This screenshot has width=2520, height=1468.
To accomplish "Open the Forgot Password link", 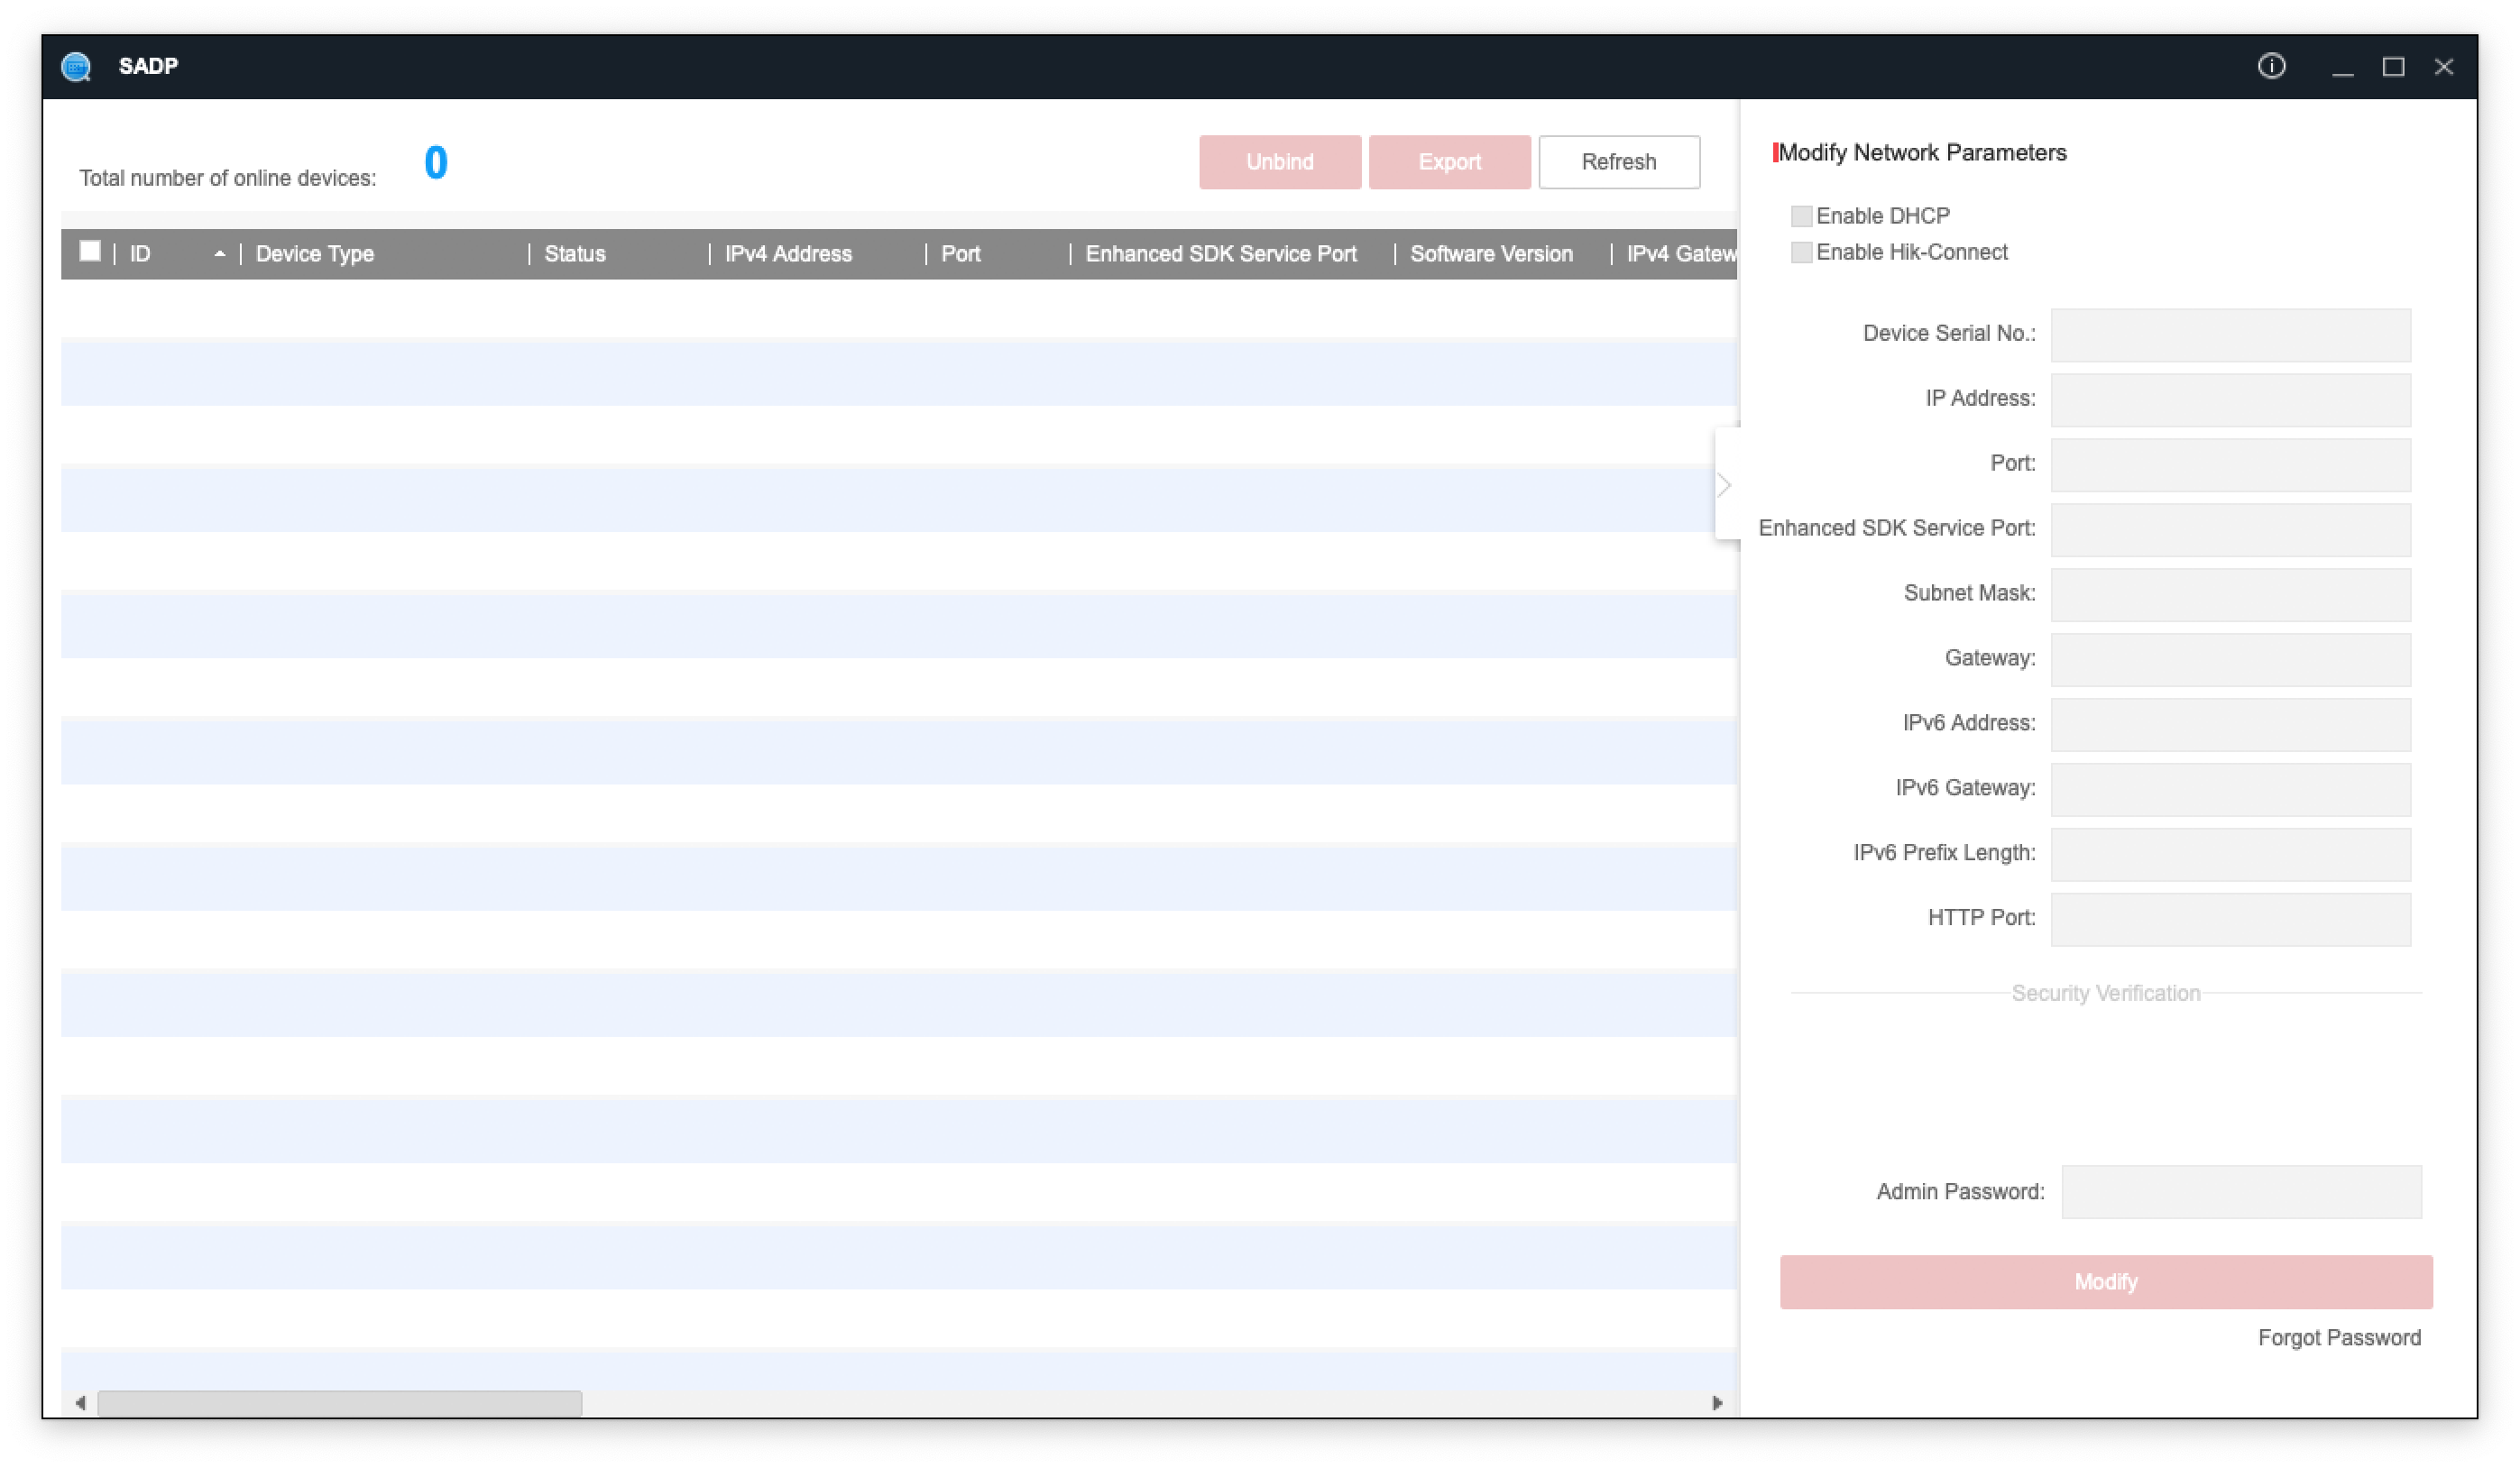I will 2338,1338.
